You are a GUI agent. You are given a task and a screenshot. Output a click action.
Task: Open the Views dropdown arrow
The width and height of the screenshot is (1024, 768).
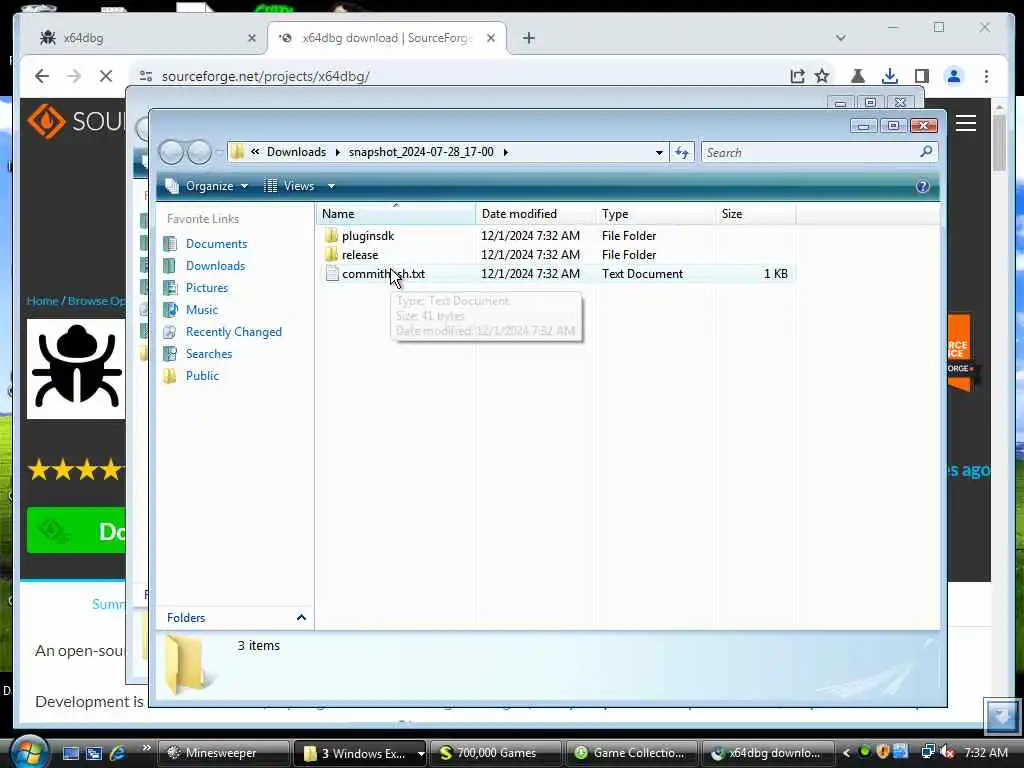[331, 186]
